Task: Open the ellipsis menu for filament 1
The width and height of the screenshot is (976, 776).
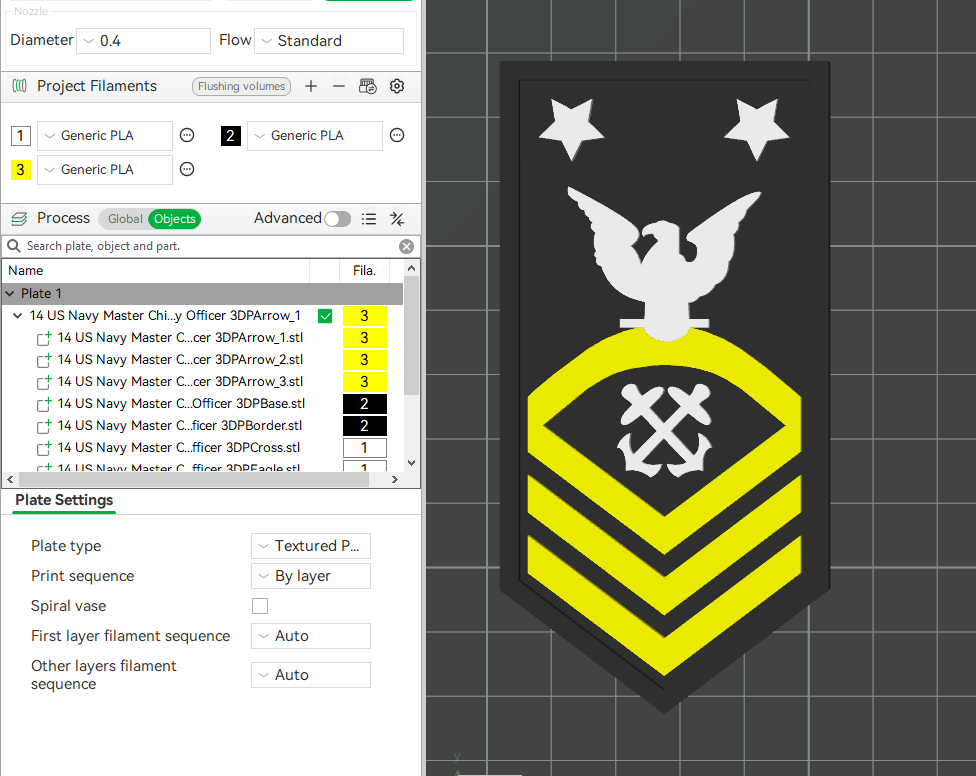Action: [187, 135]
